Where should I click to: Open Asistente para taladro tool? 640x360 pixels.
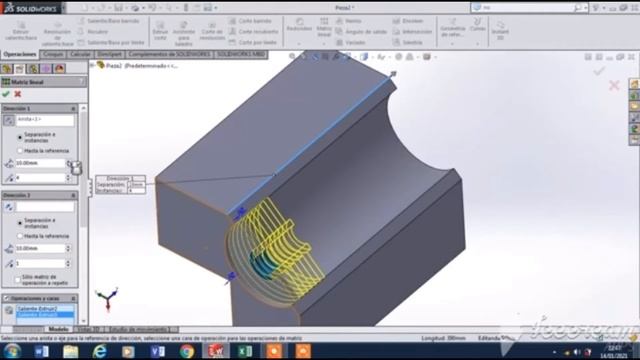(x=184, y=33)
